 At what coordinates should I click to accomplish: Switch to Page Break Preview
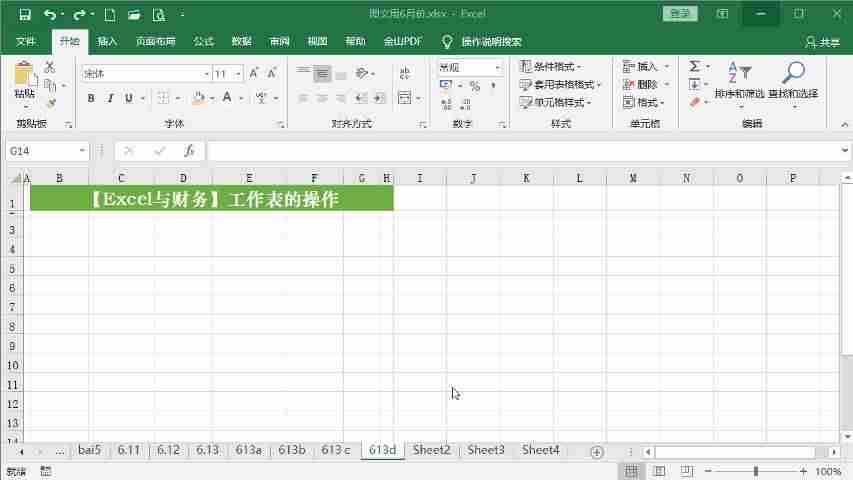pyautogui.click(x=687, y=471)
